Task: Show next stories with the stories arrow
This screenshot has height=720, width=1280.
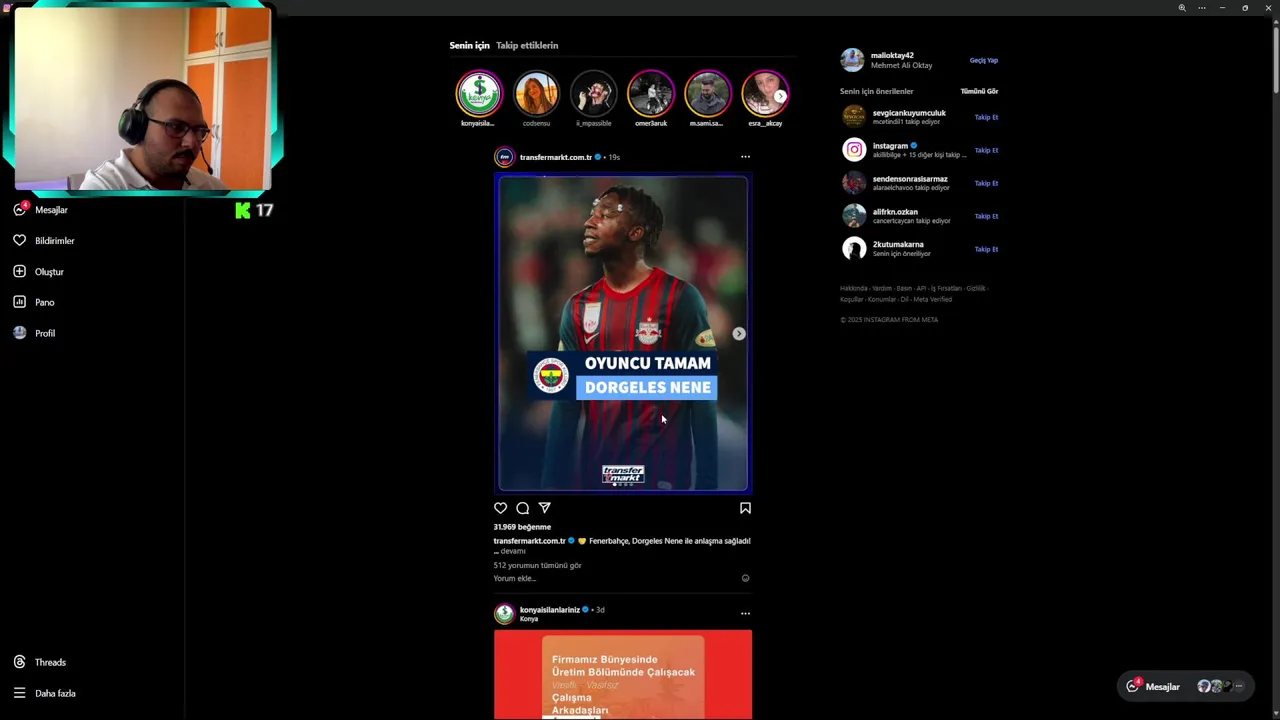Action: point(780,96)
